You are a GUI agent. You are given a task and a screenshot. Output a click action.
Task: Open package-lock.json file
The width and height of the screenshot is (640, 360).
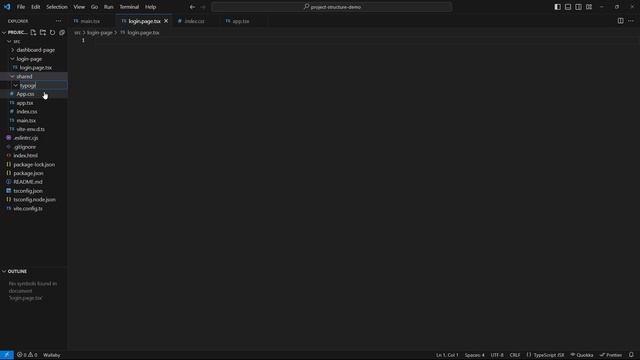pos(34,164)
